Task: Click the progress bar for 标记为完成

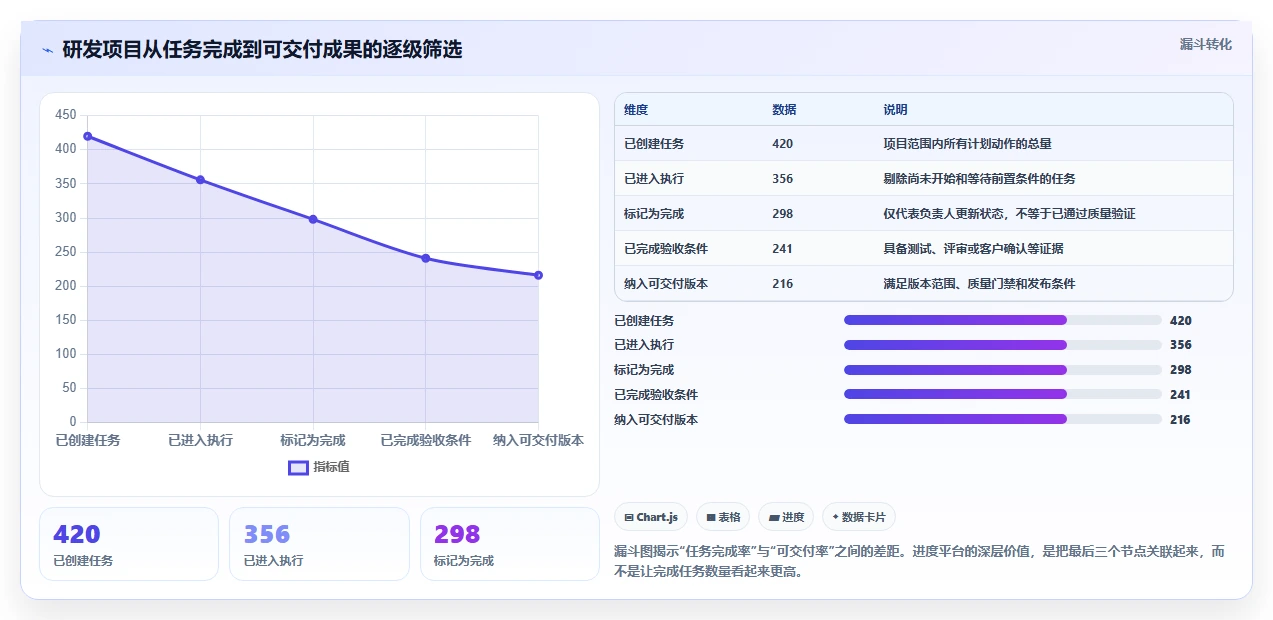Action: (1003, 370)
